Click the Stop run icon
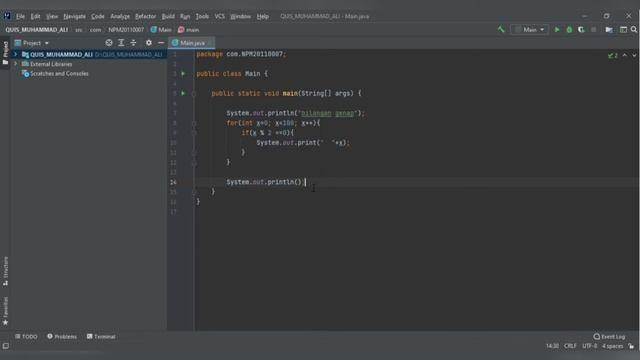 pyautogui.click(x=593, y=29)
